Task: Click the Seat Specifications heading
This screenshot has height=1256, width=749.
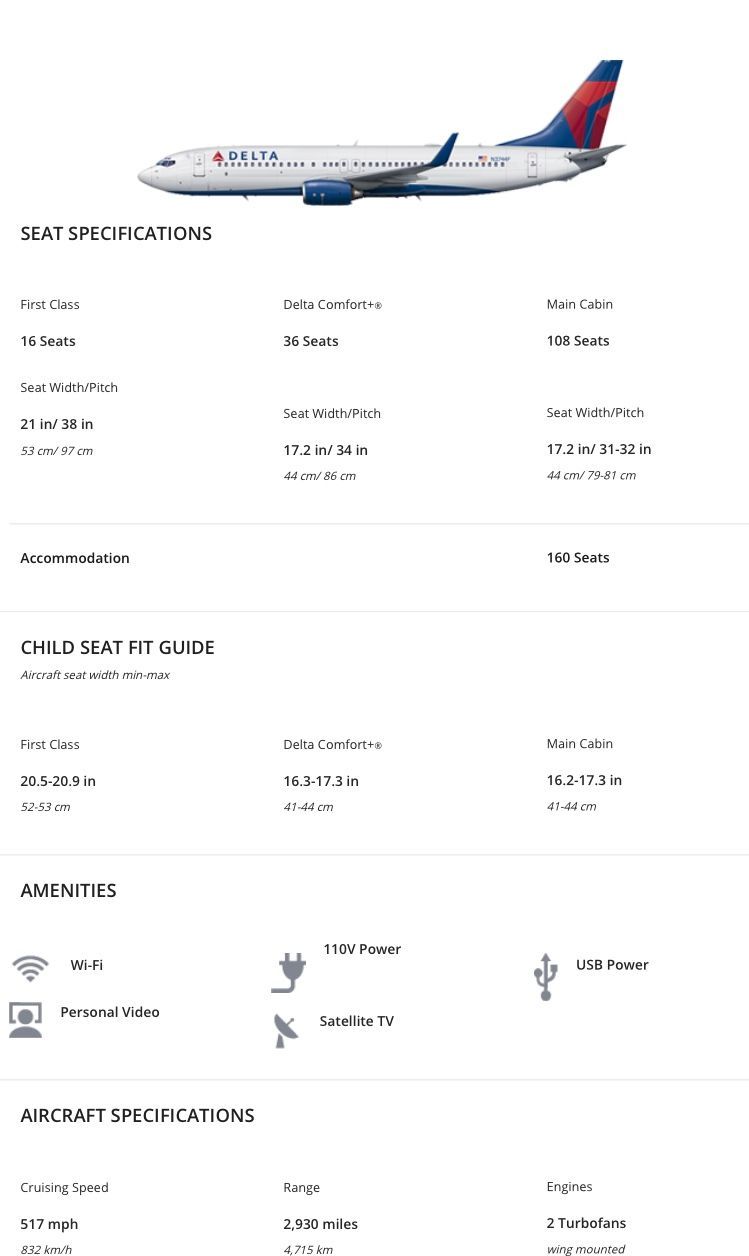Action: point(116,233)
